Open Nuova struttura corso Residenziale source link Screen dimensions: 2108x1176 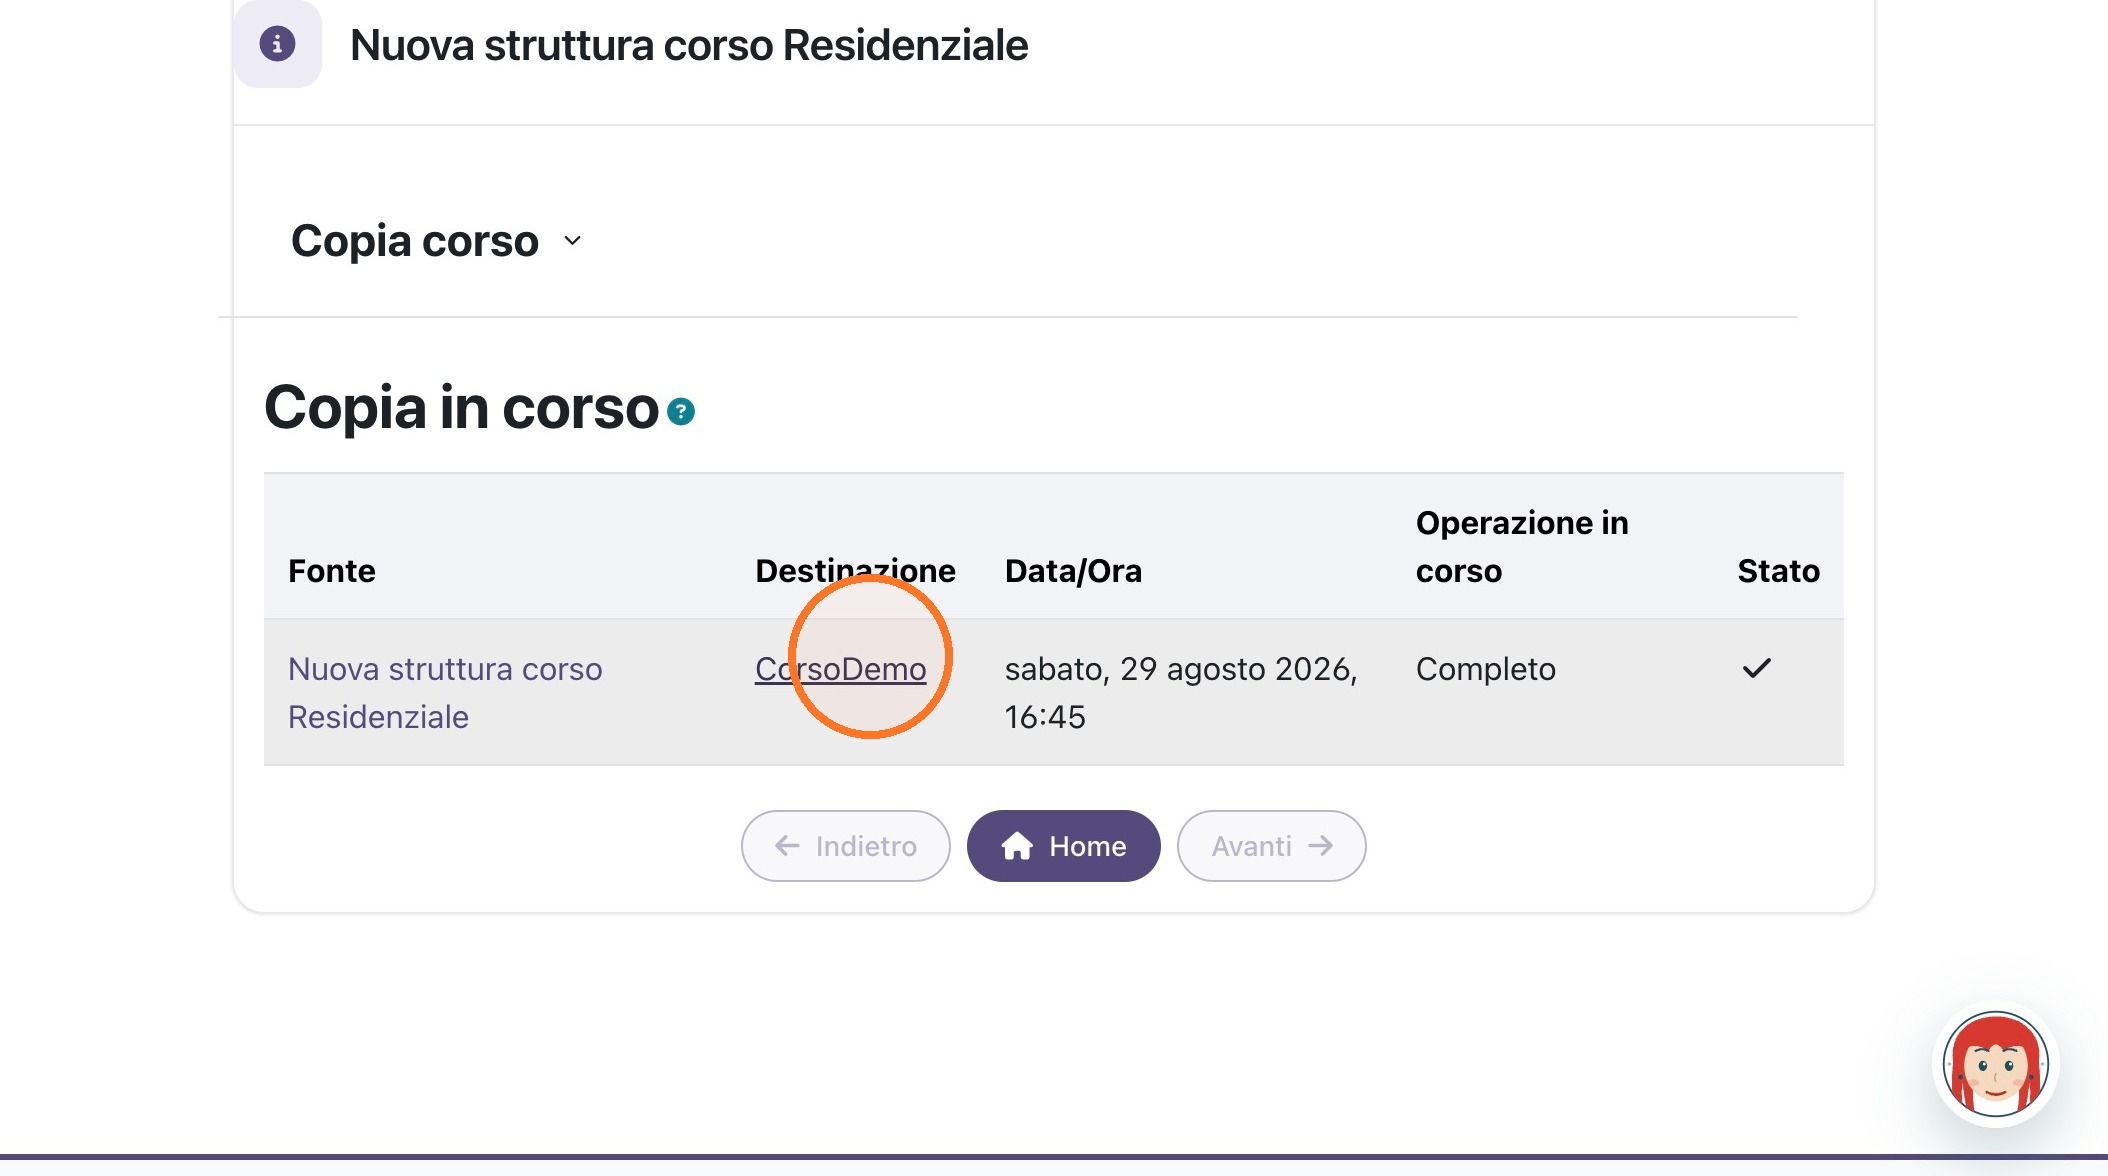tap(445, 693)
